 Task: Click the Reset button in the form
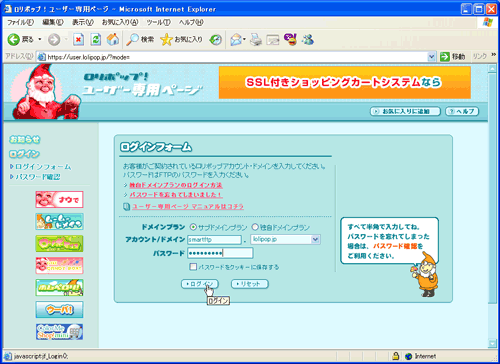coord(250,284)
